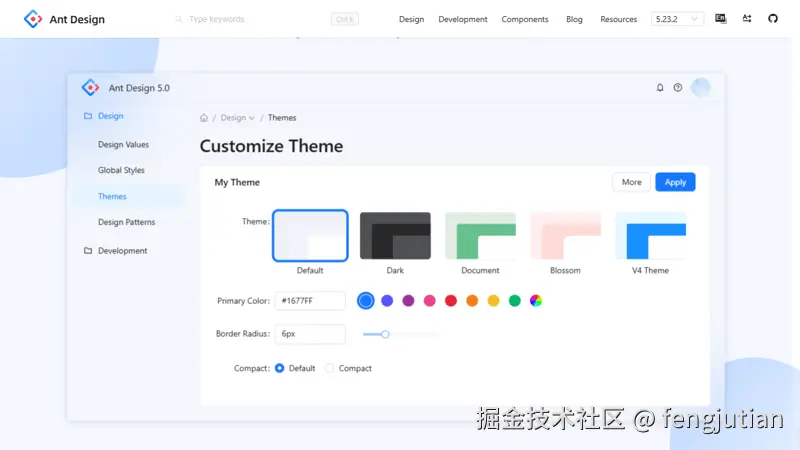Click the My Theme label
Image resolution: width=800 pixels, height=450 pixels.
237,182
